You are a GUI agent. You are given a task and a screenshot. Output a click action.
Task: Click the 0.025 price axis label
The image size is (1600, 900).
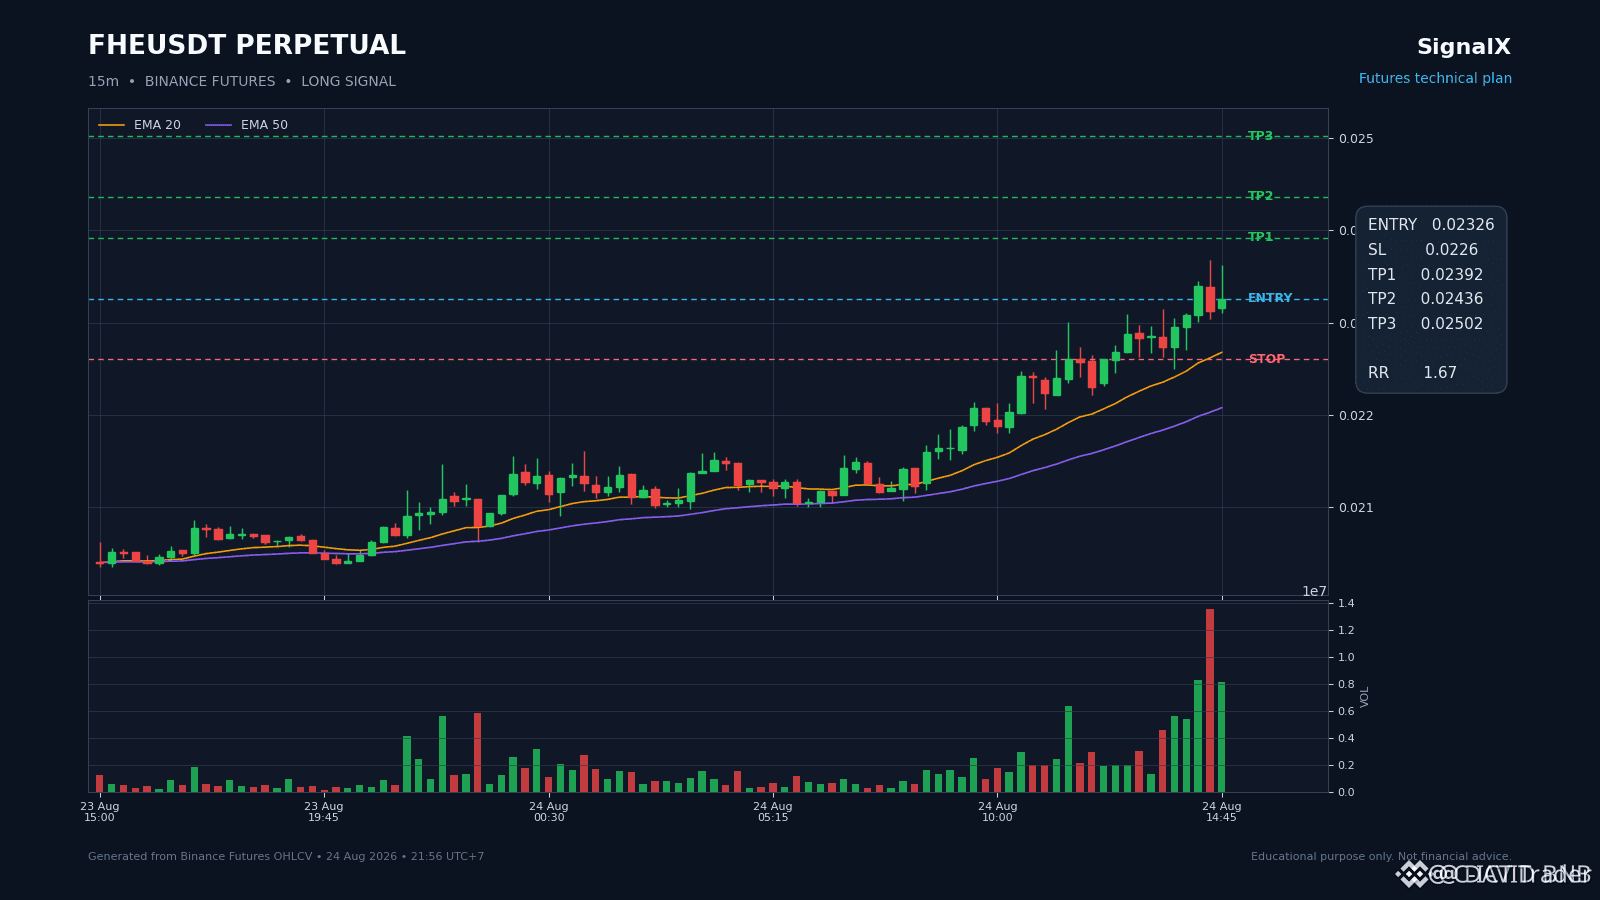1356,139
